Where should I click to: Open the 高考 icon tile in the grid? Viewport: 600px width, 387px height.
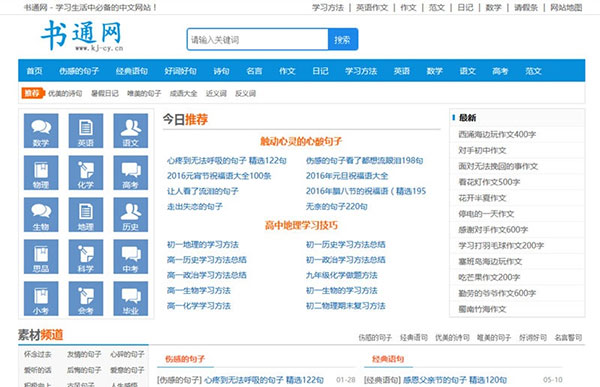[130, 173]
